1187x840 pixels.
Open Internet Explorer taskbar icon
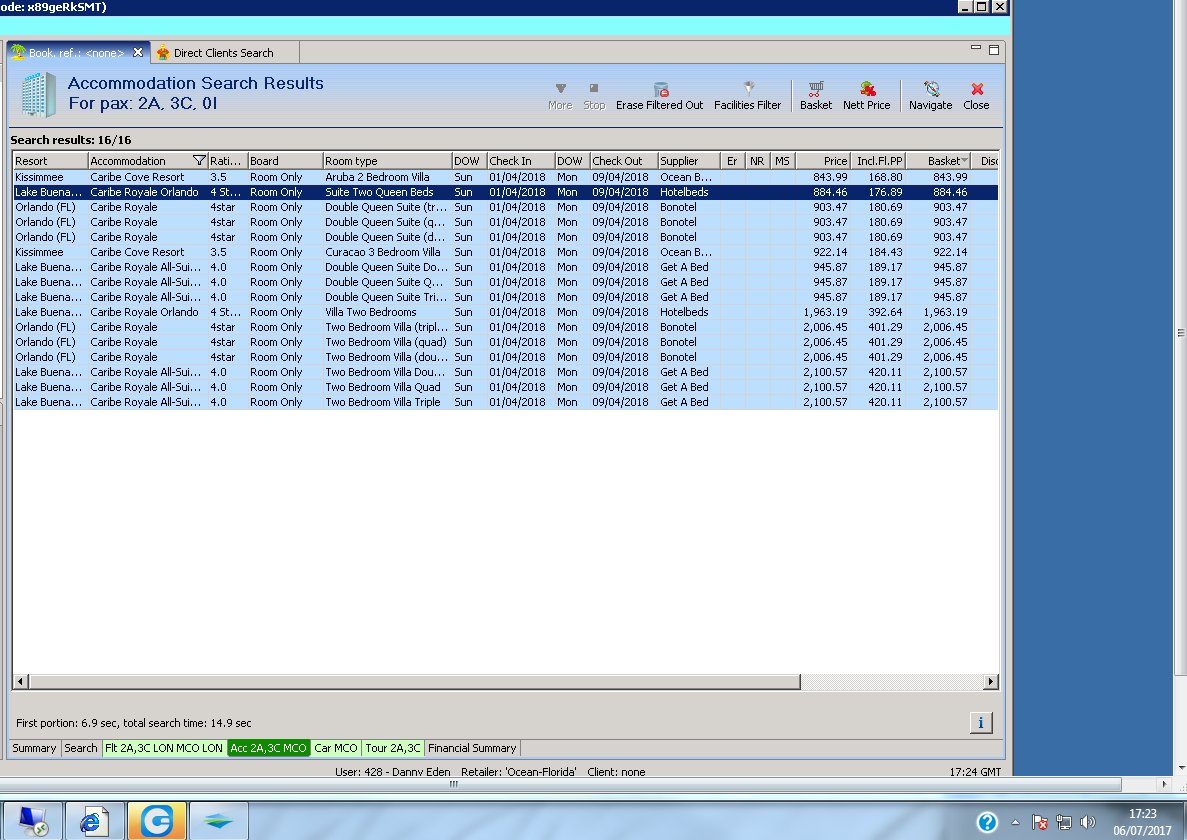click(x=94, y=821)
